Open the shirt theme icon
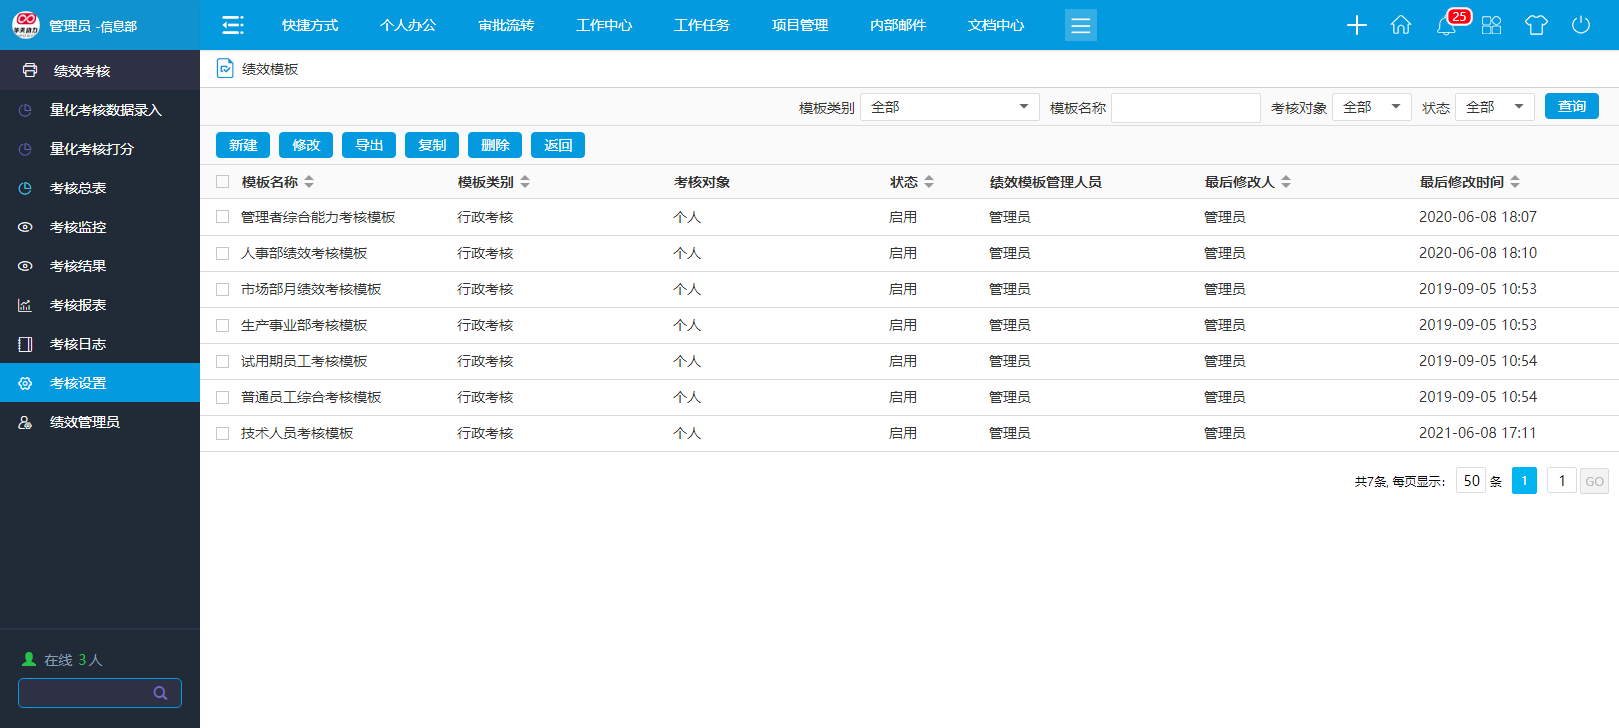This screenshot has height=728, width=1619. click(x=1536, y=25)
